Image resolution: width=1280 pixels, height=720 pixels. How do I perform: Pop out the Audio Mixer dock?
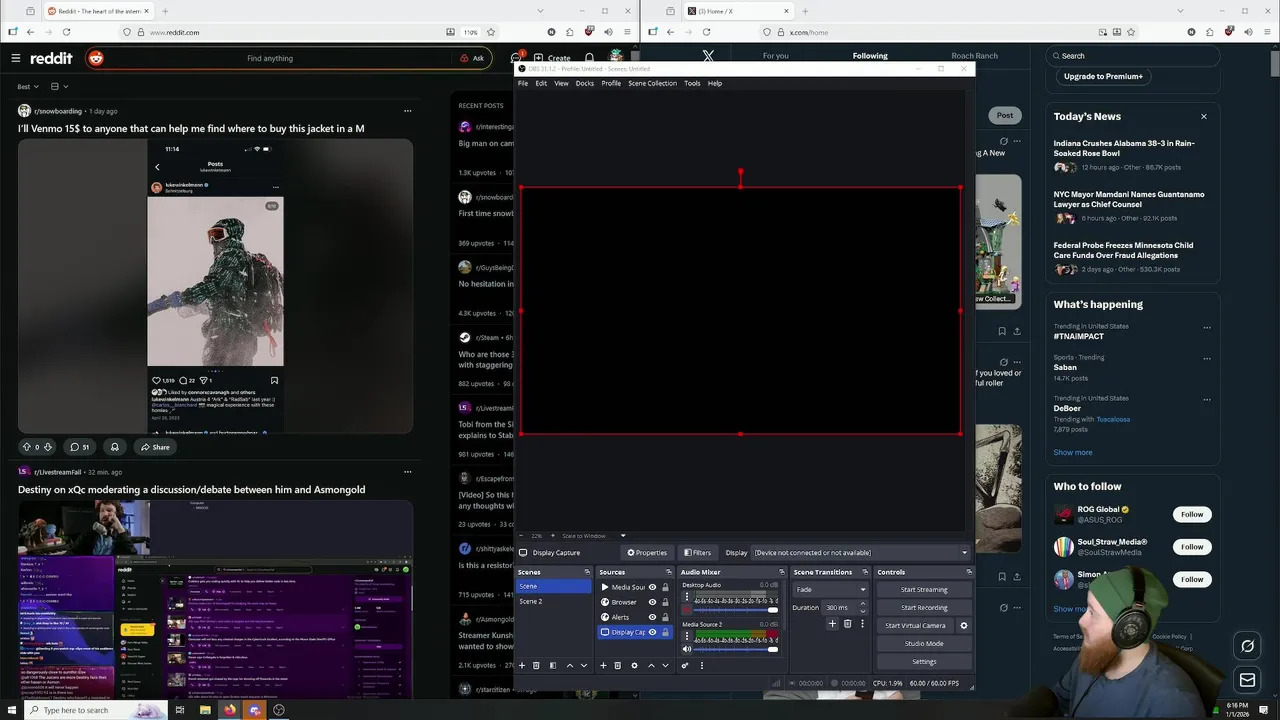780,572
